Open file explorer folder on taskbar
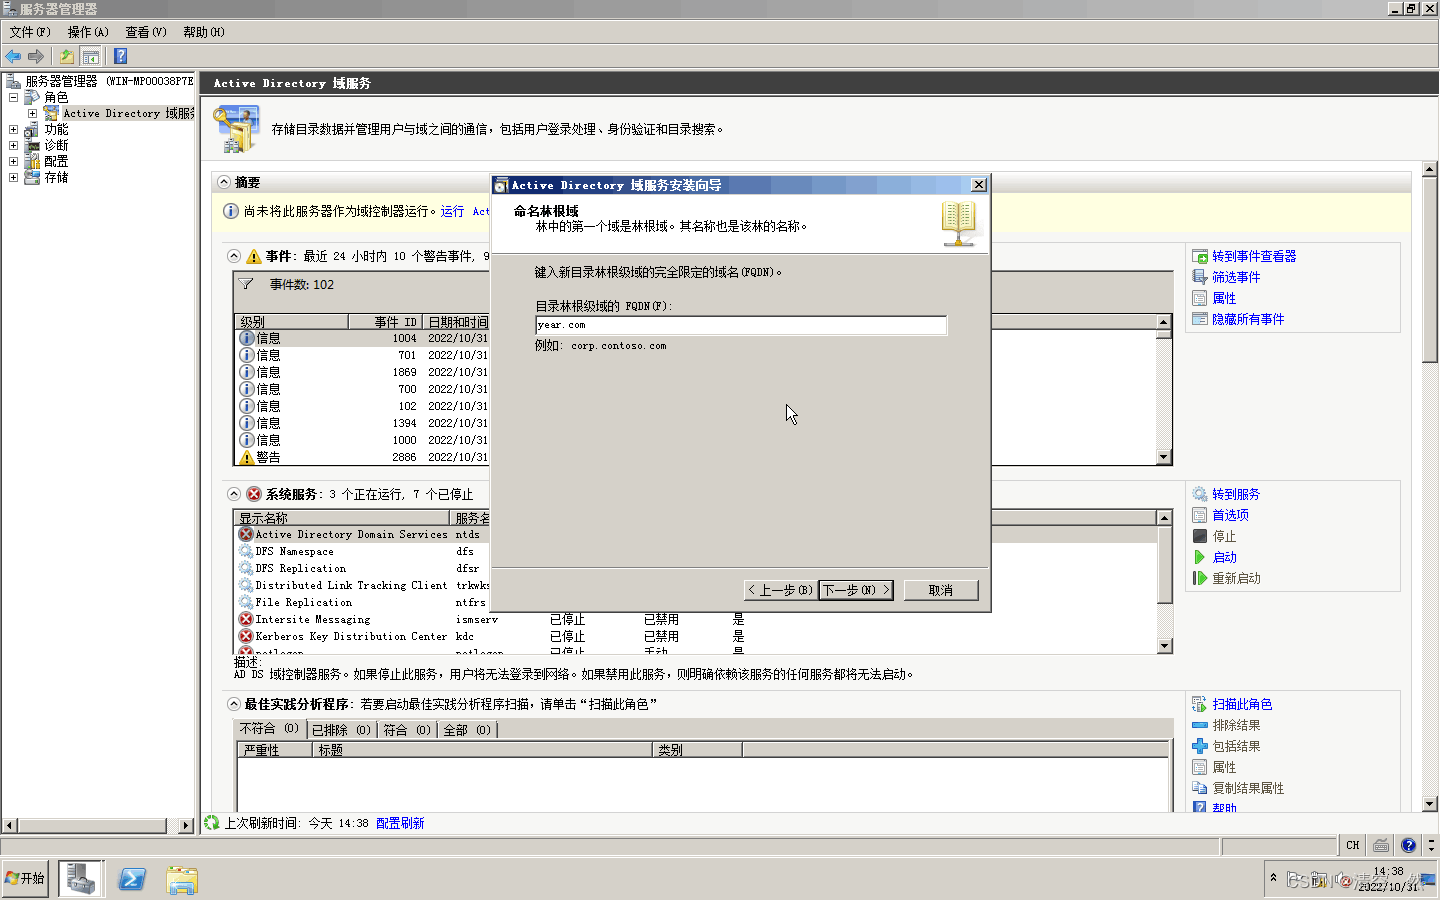This screenshot has height=900, width=1440. click(x=182, y=879)
